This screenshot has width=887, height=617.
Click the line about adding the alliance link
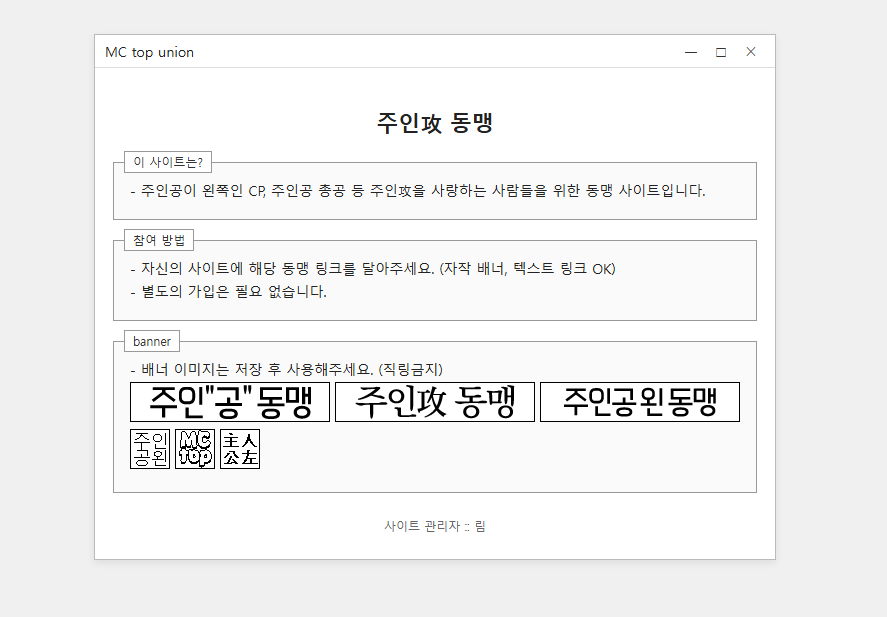pyautogui.click(x=373, y=268)
